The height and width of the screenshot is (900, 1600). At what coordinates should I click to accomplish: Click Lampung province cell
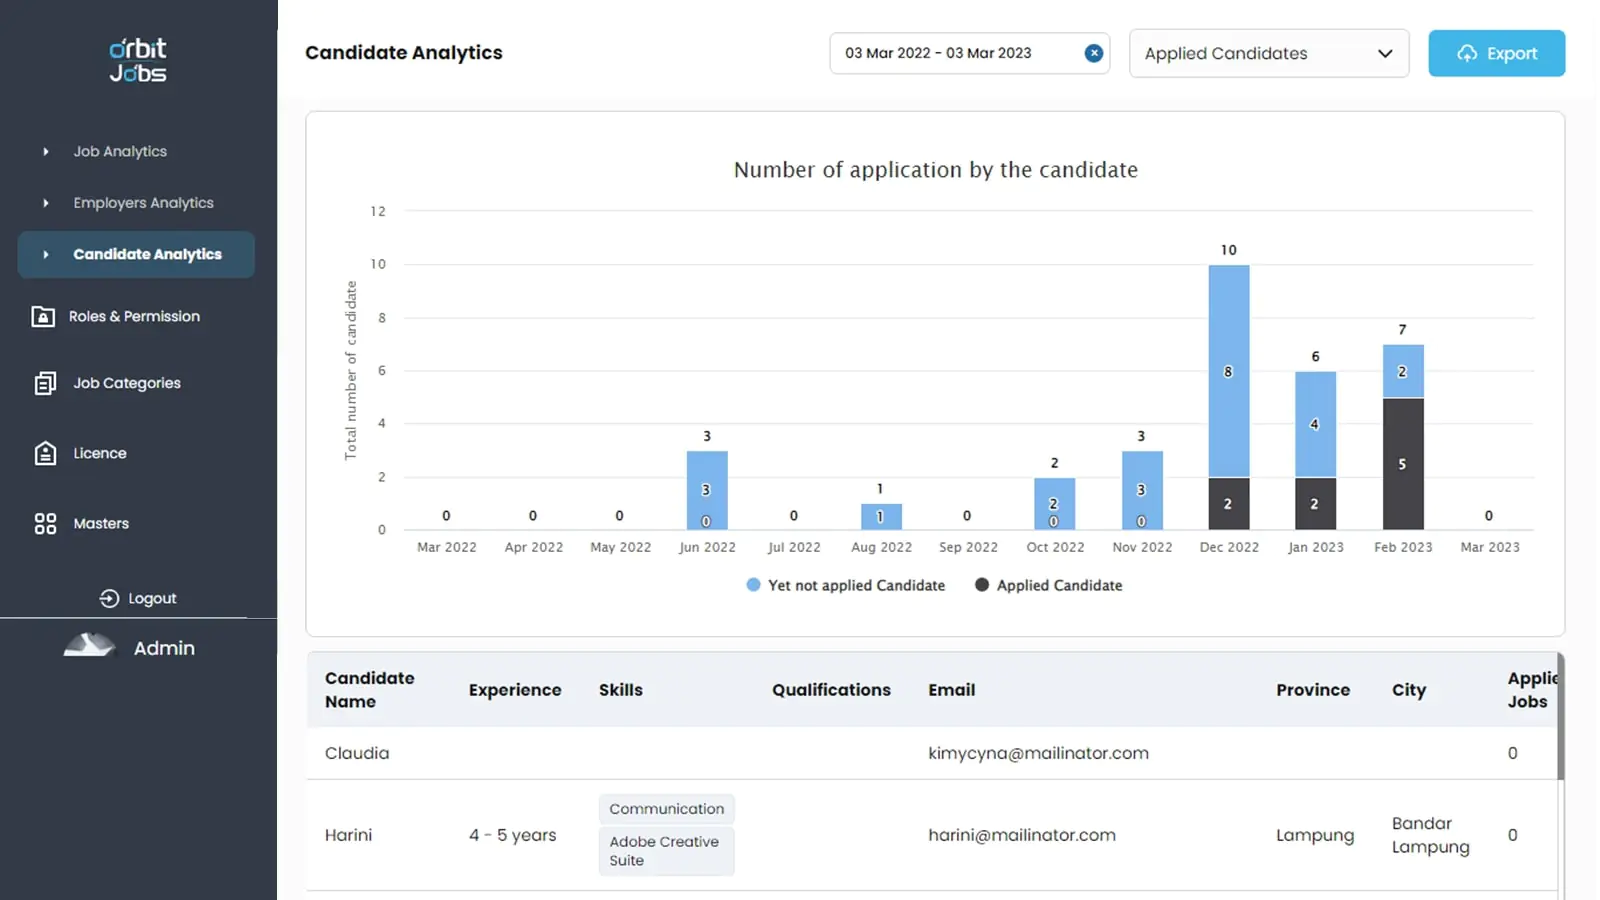click(x=1315, y=835)
